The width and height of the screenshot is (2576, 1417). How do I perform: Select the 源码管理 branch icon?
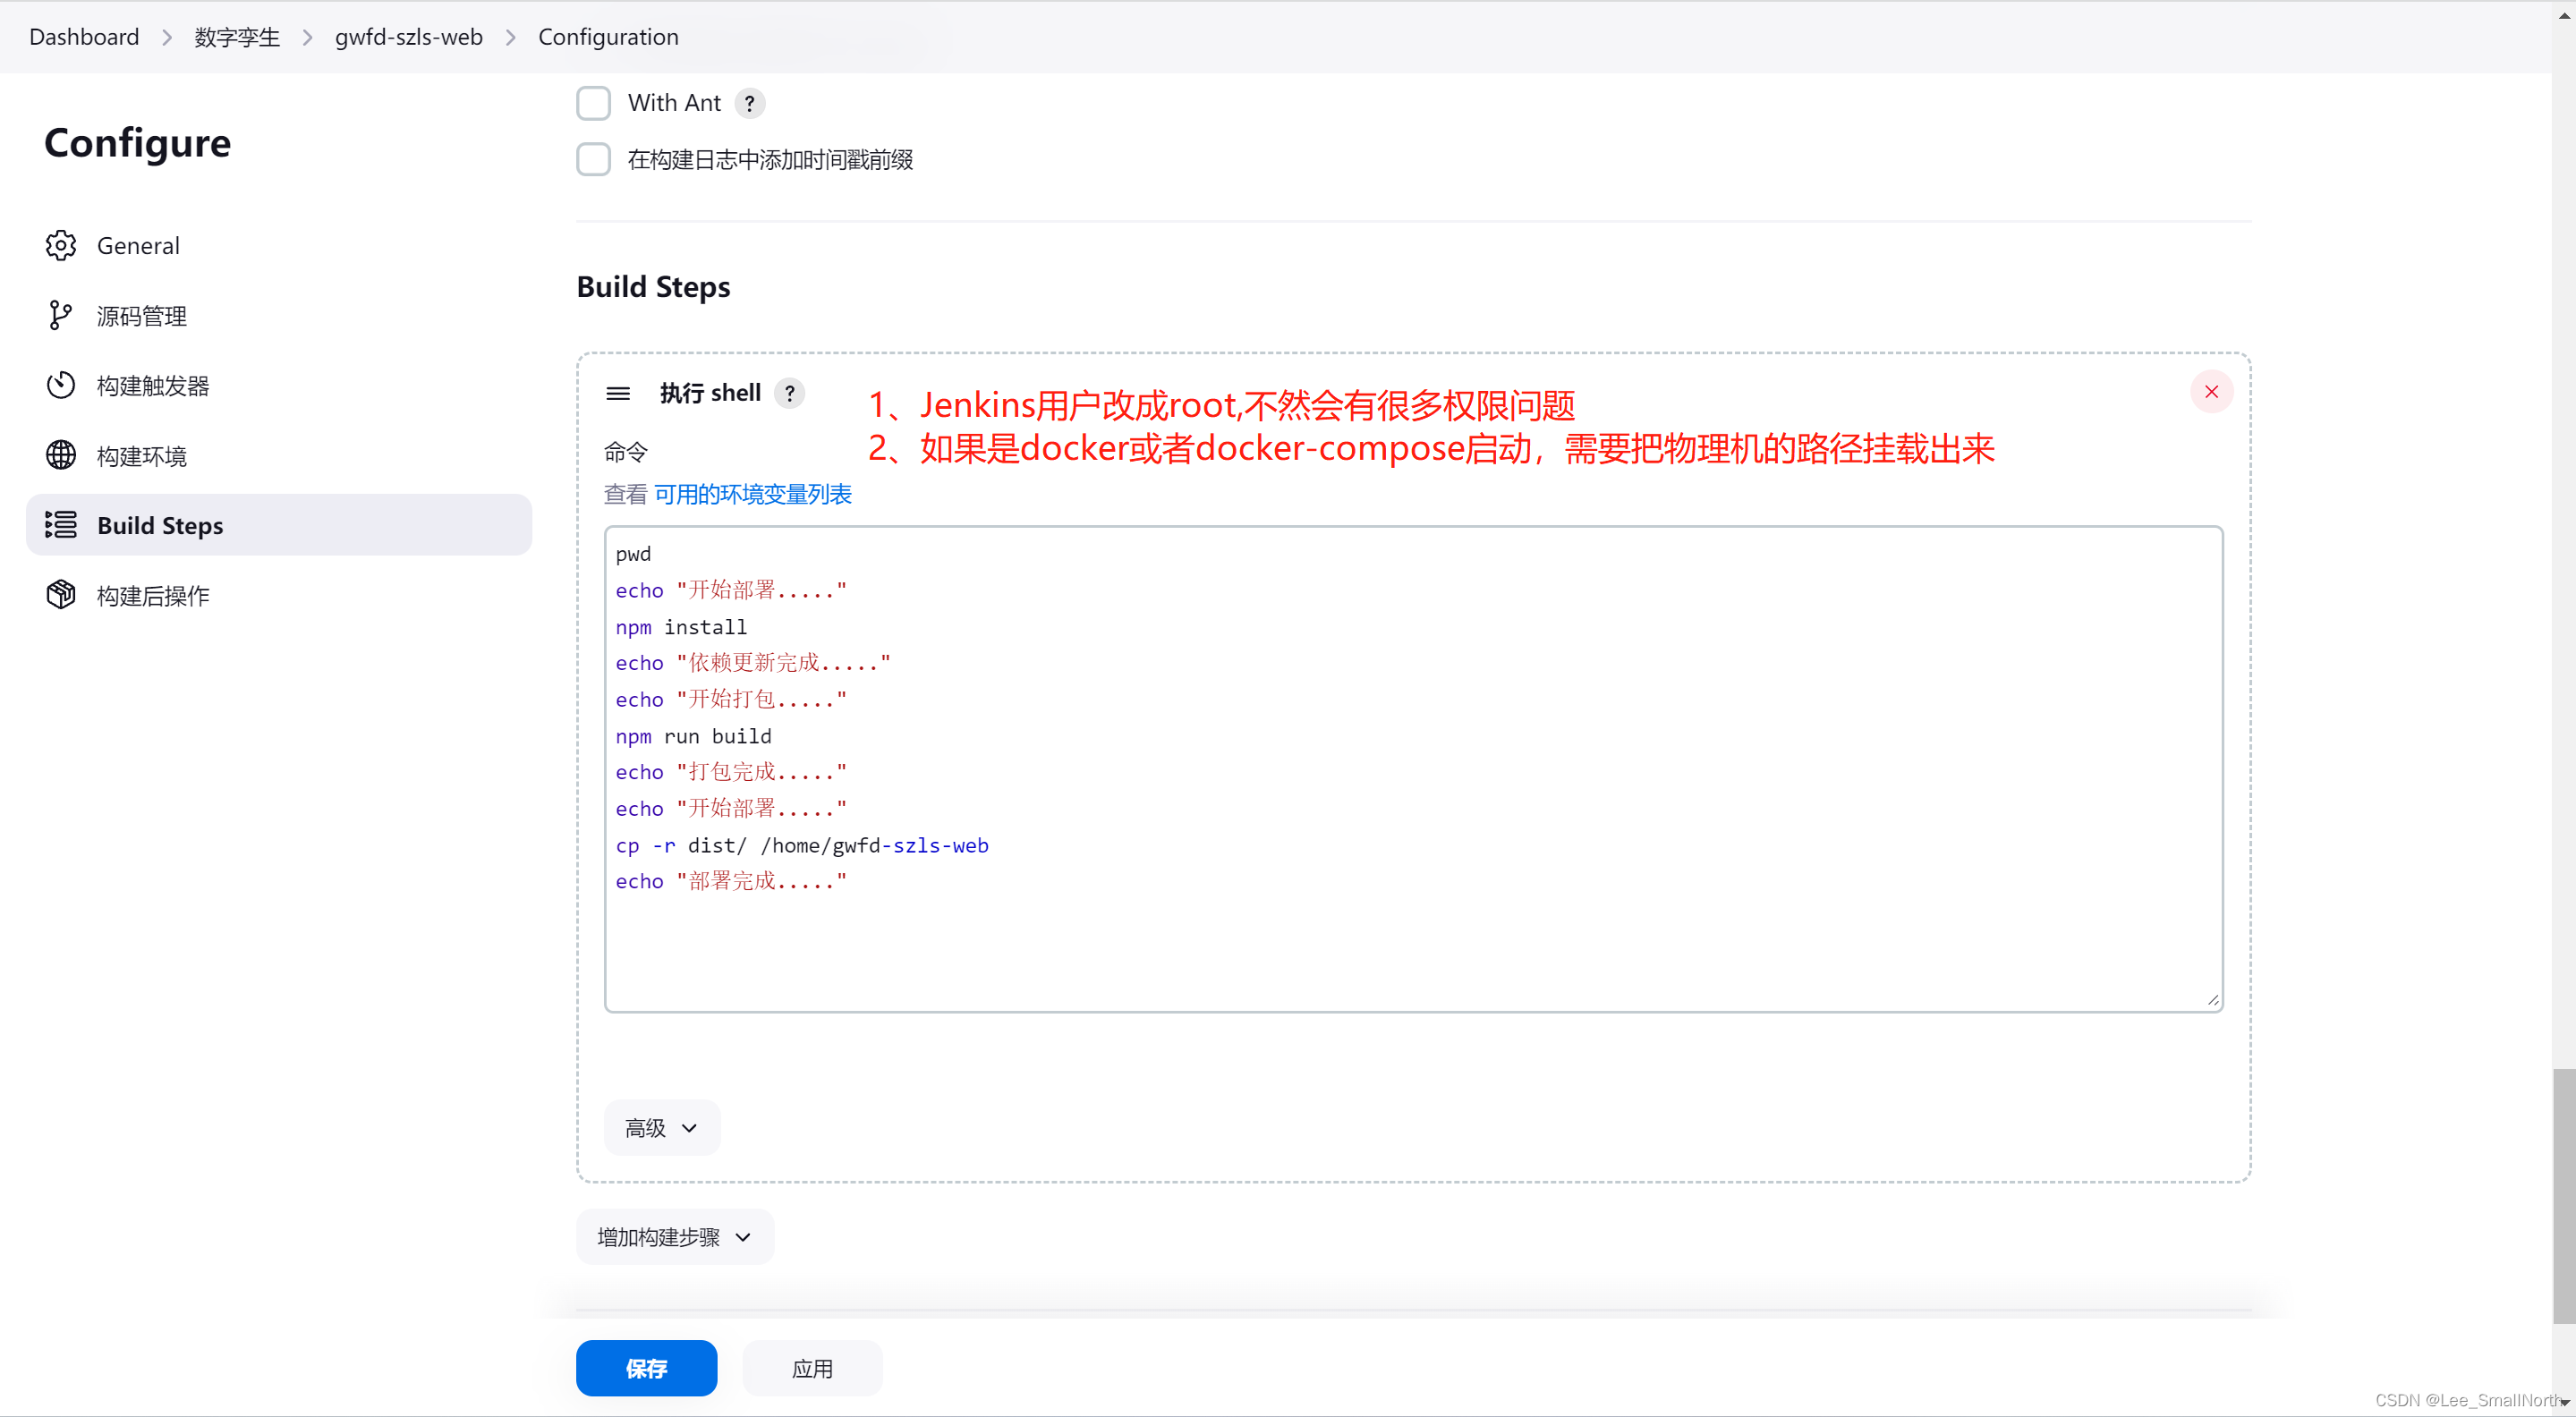pos(60,315)
